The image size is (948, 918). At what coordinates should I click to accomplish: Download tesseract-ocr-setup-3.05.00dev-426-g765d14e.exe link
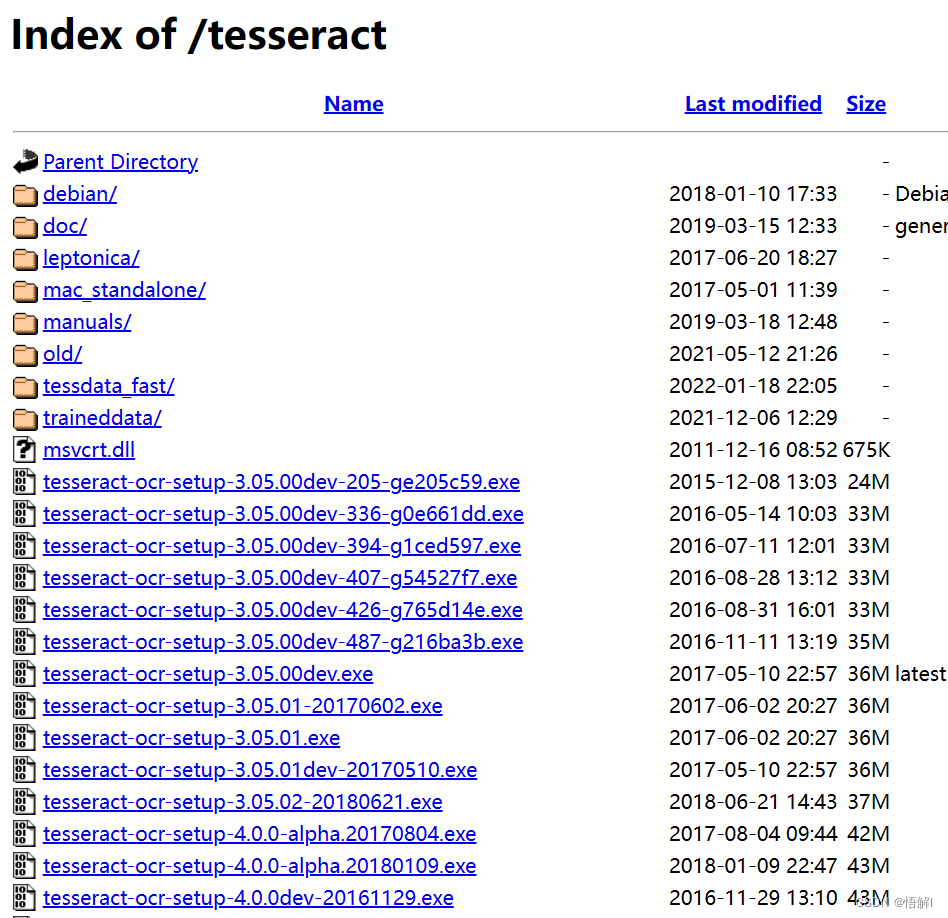click(x=283, y=611)
